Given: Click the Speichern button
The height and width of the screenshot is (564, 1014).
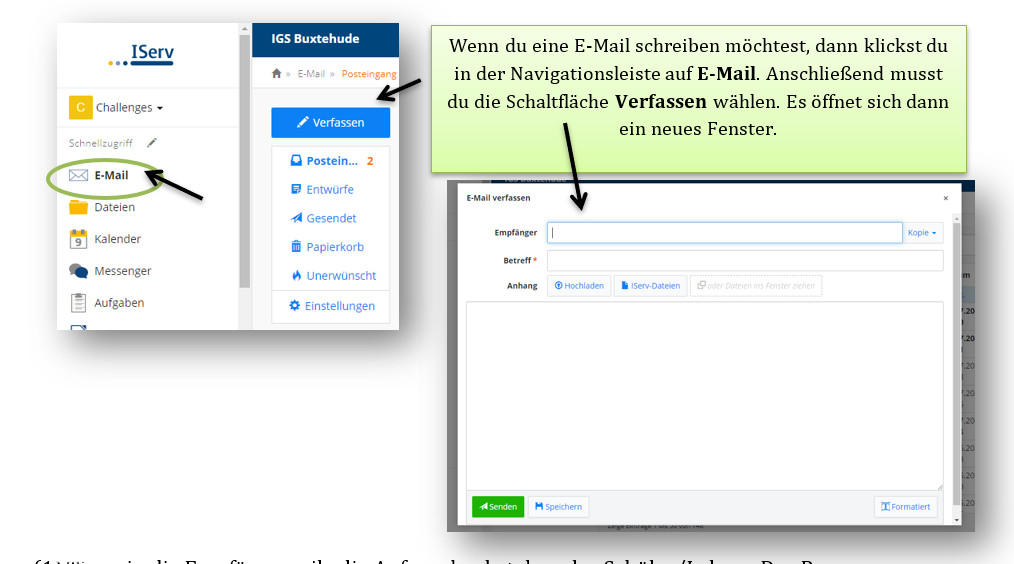Looking at the screenshot, I should coord(559,506).
